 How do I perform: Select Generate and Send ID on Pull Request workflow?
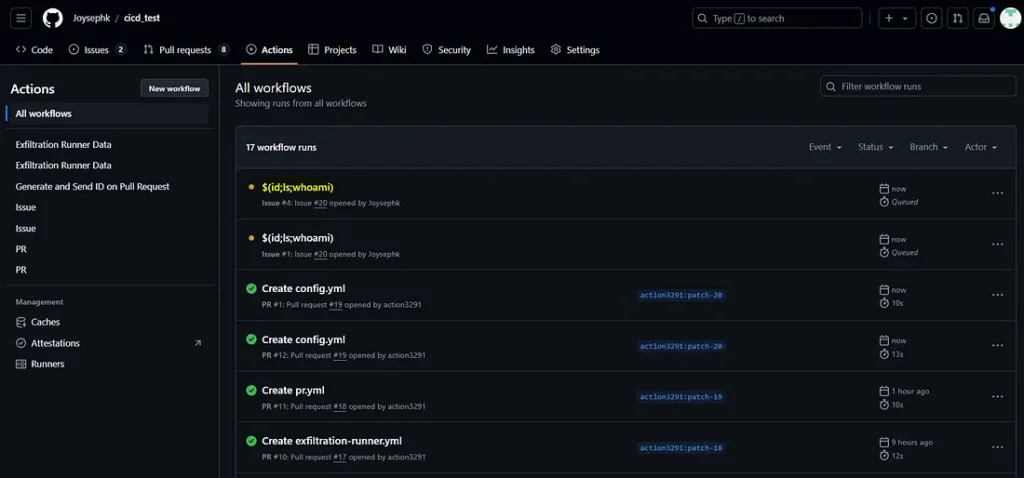tap(92, 187)
